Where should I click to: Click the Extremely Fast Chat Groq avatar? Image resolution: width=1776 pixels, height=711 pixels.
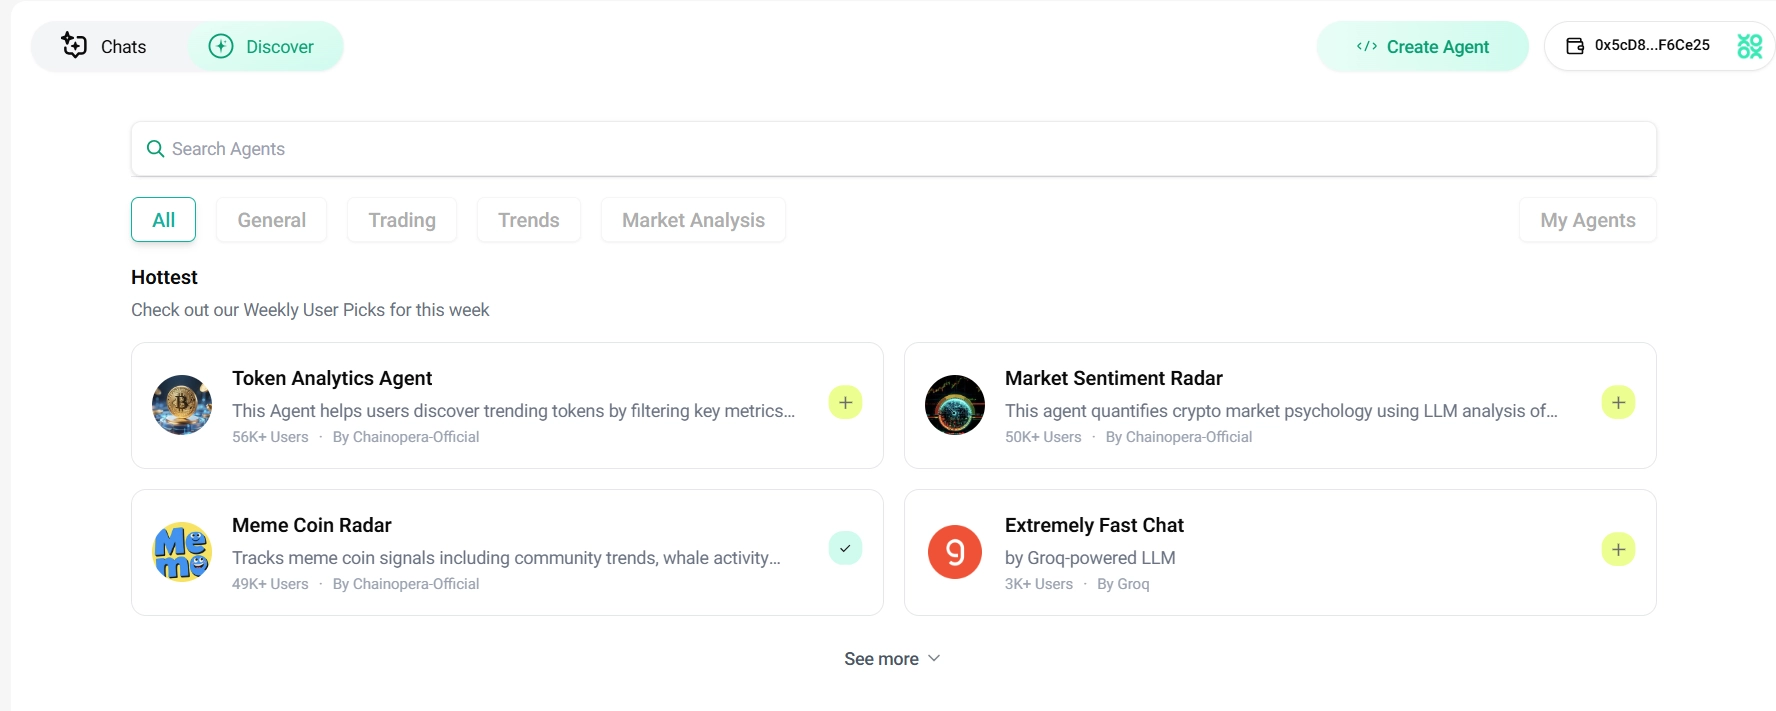tap(955, 552)
